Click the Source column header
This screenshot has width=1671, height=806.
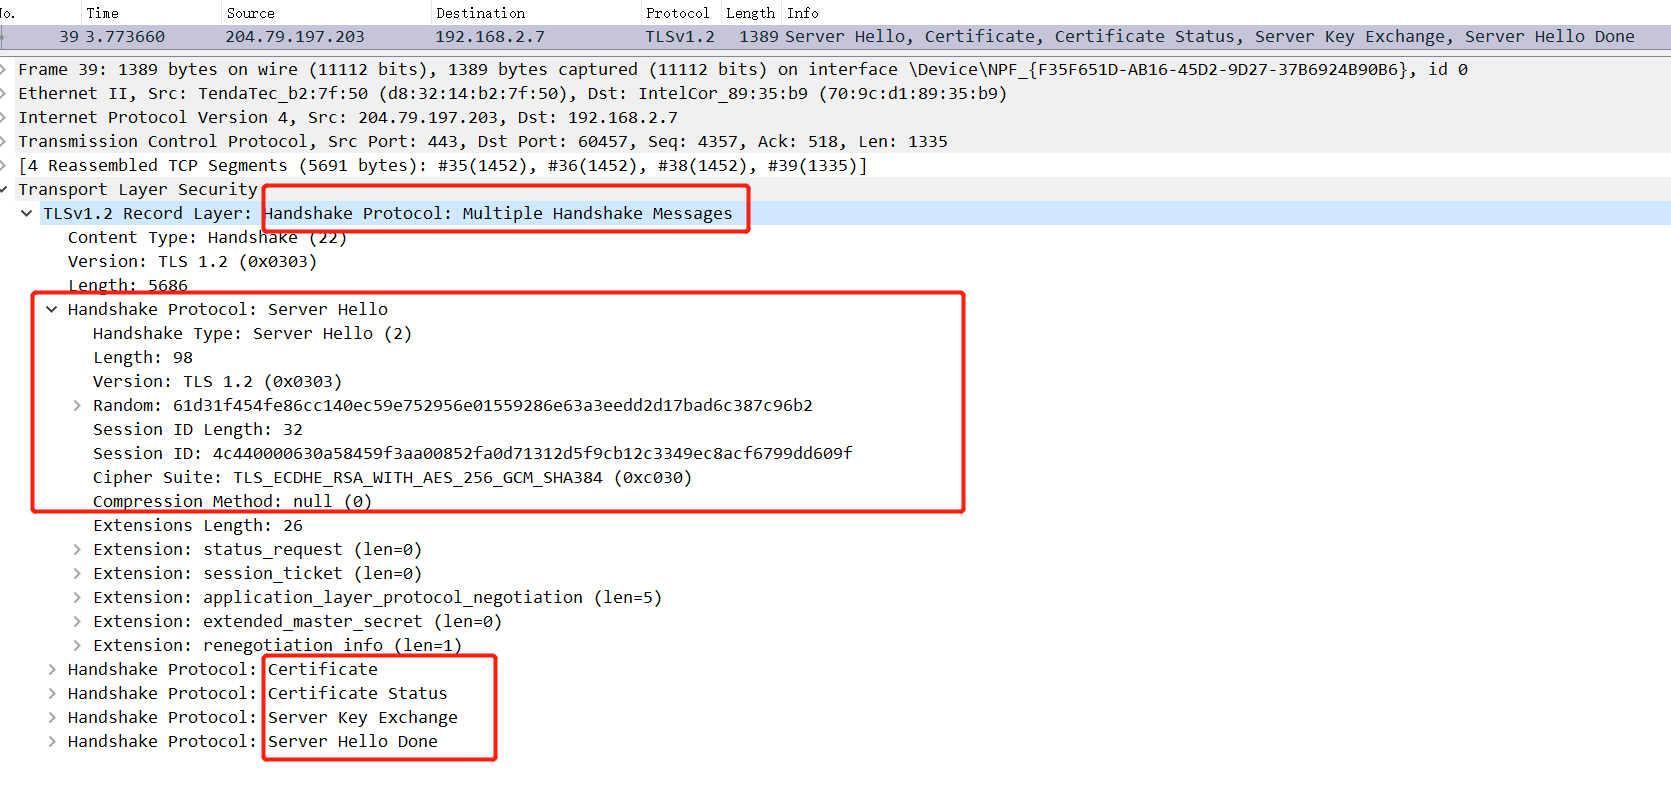pos(250,13)
